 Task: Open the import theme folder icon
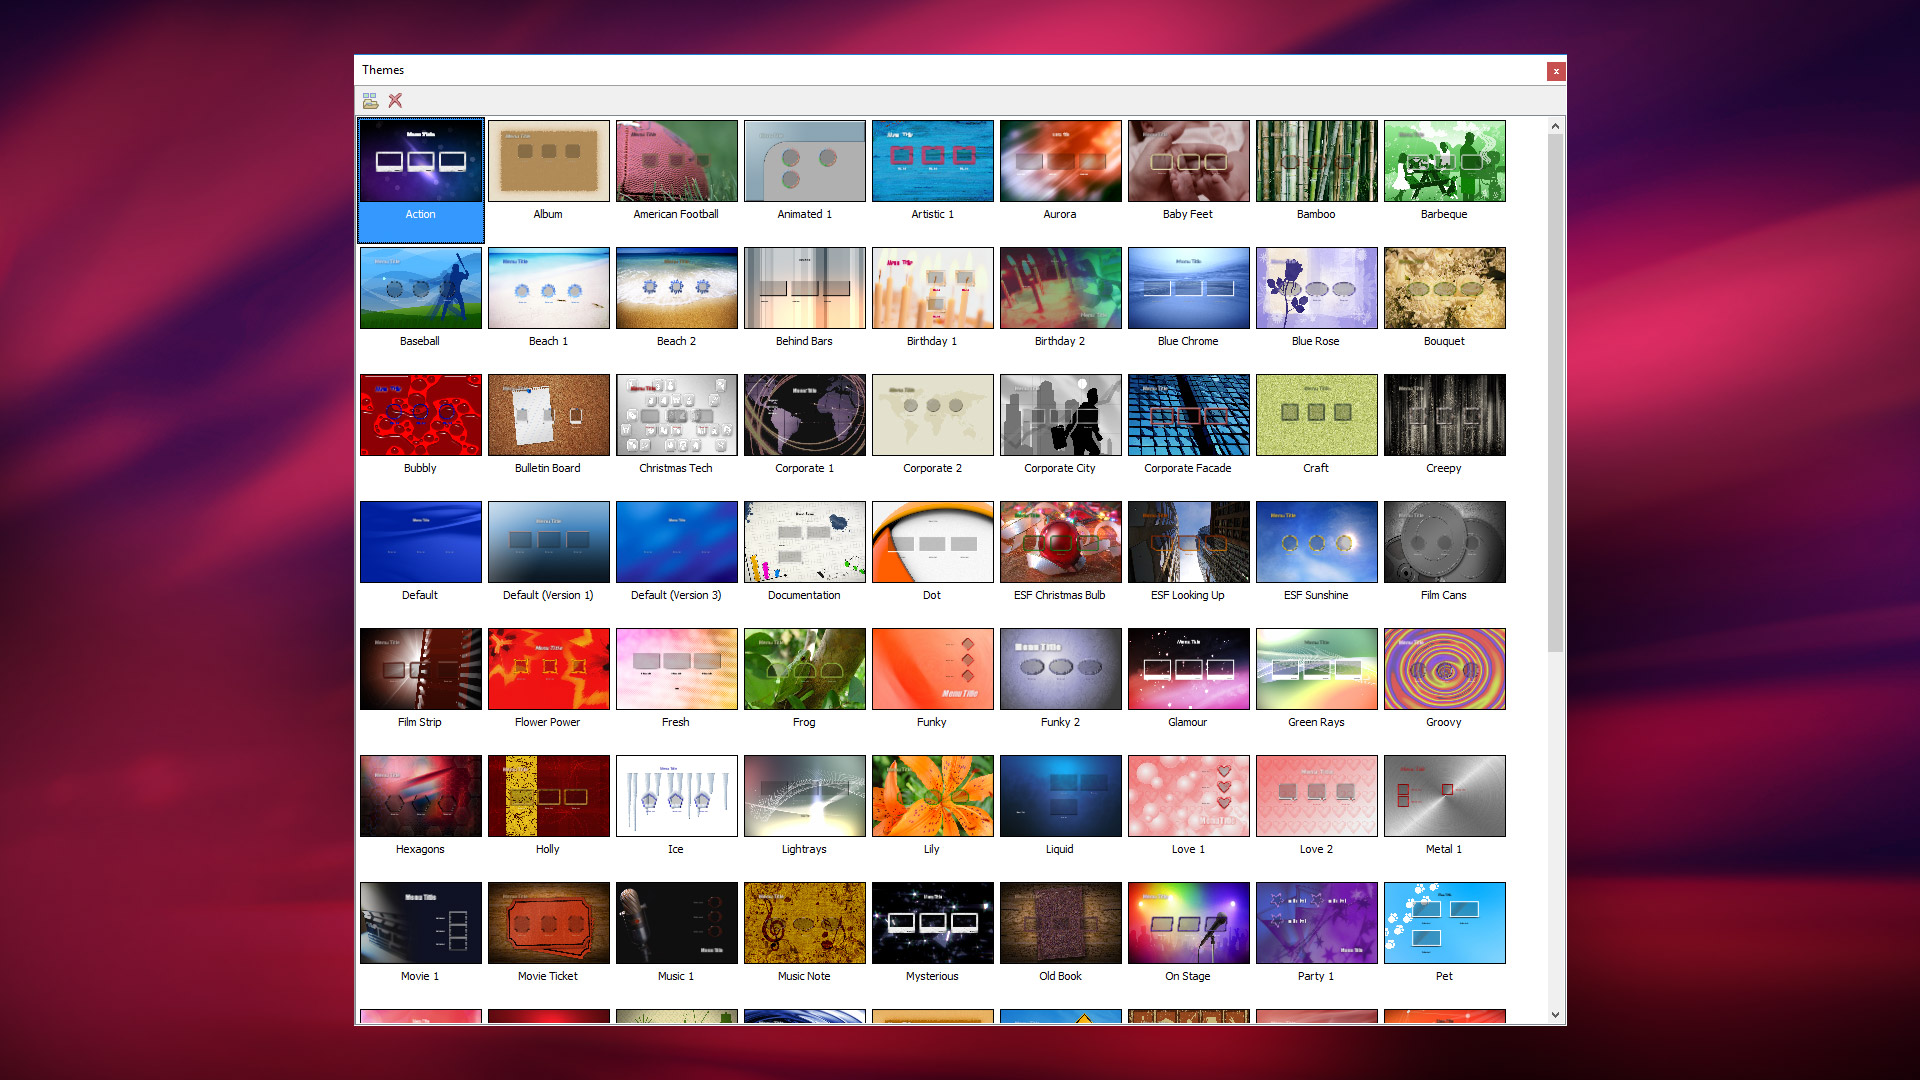pos(370,100)
